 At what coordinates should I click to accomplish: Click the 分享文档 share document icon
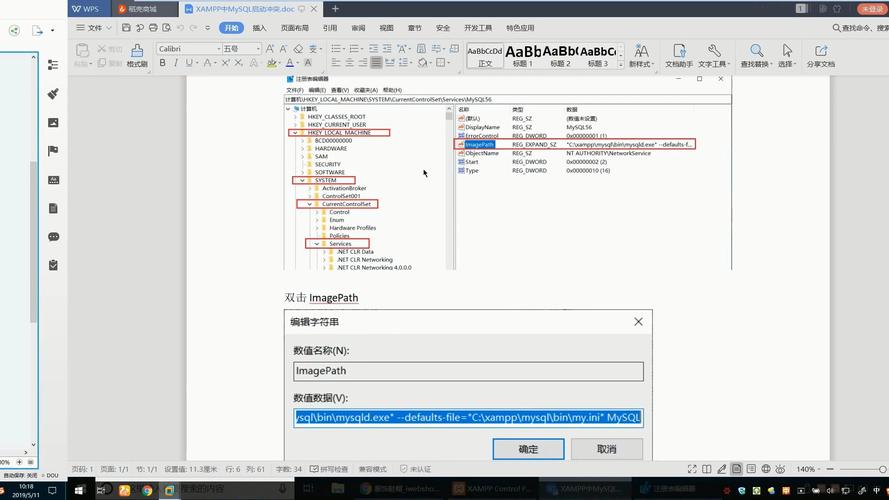click(820, 56)
